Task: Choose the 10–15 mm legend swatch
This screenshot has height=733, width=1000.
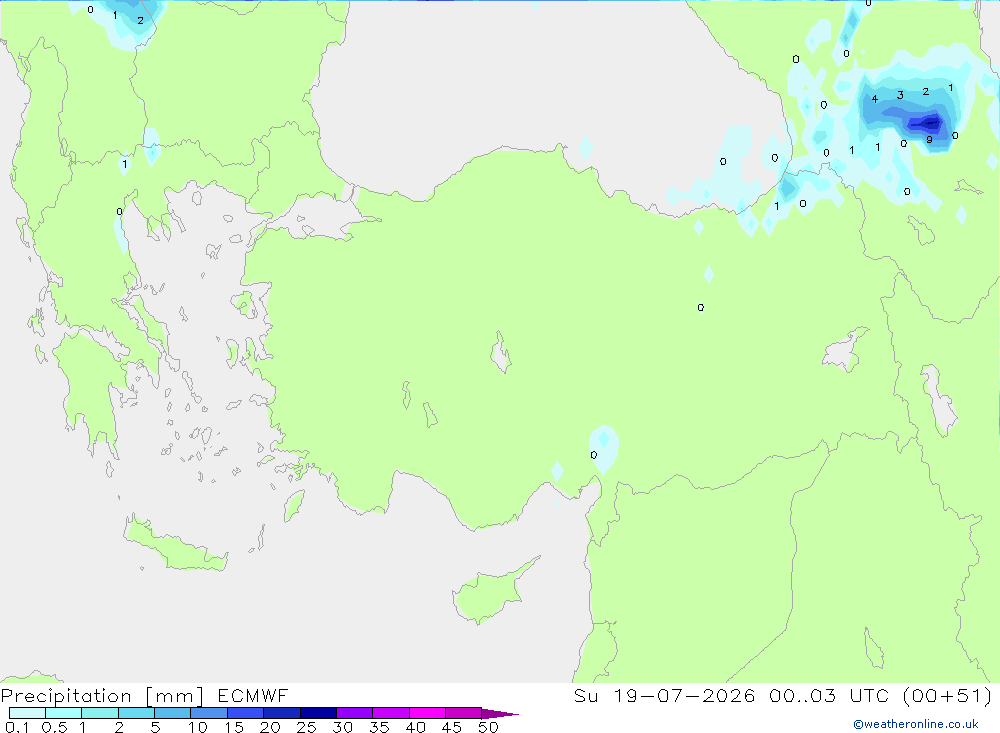Action: (209, 713)
